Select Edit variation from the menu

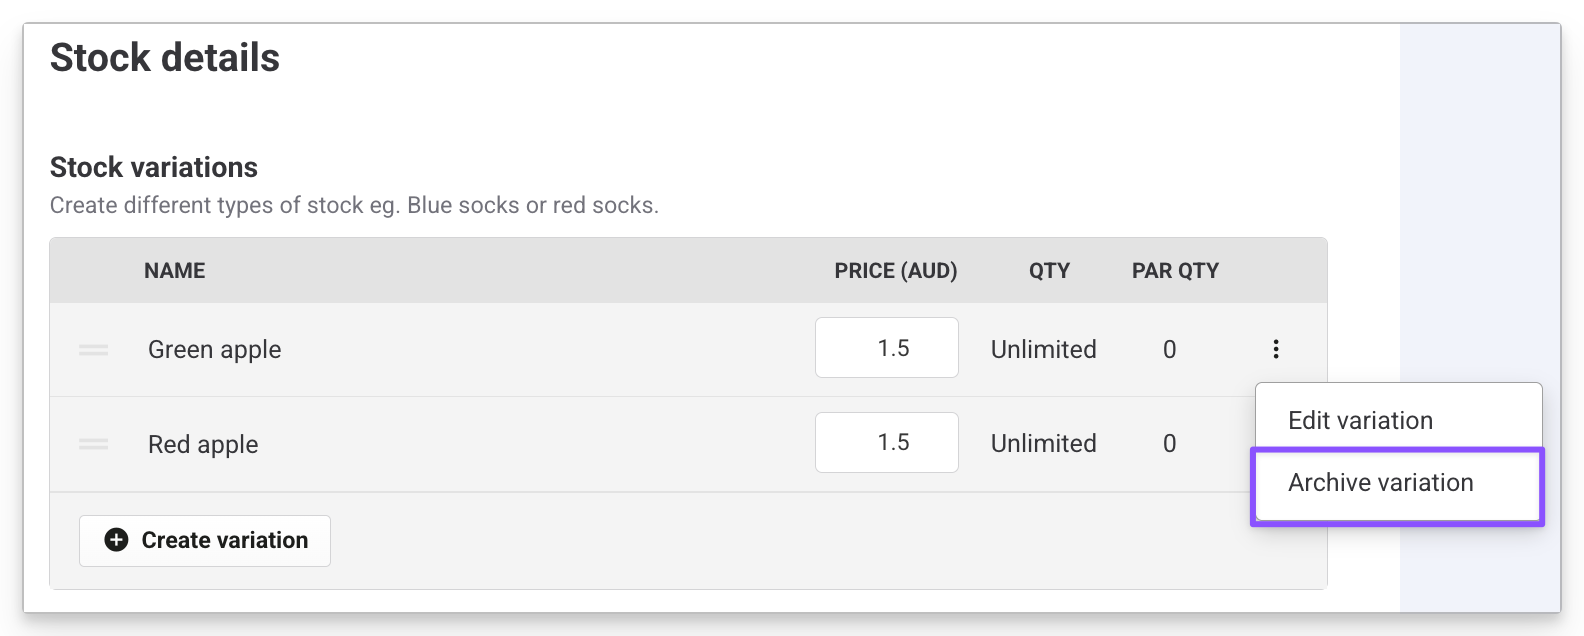[x=1360, y=420]
